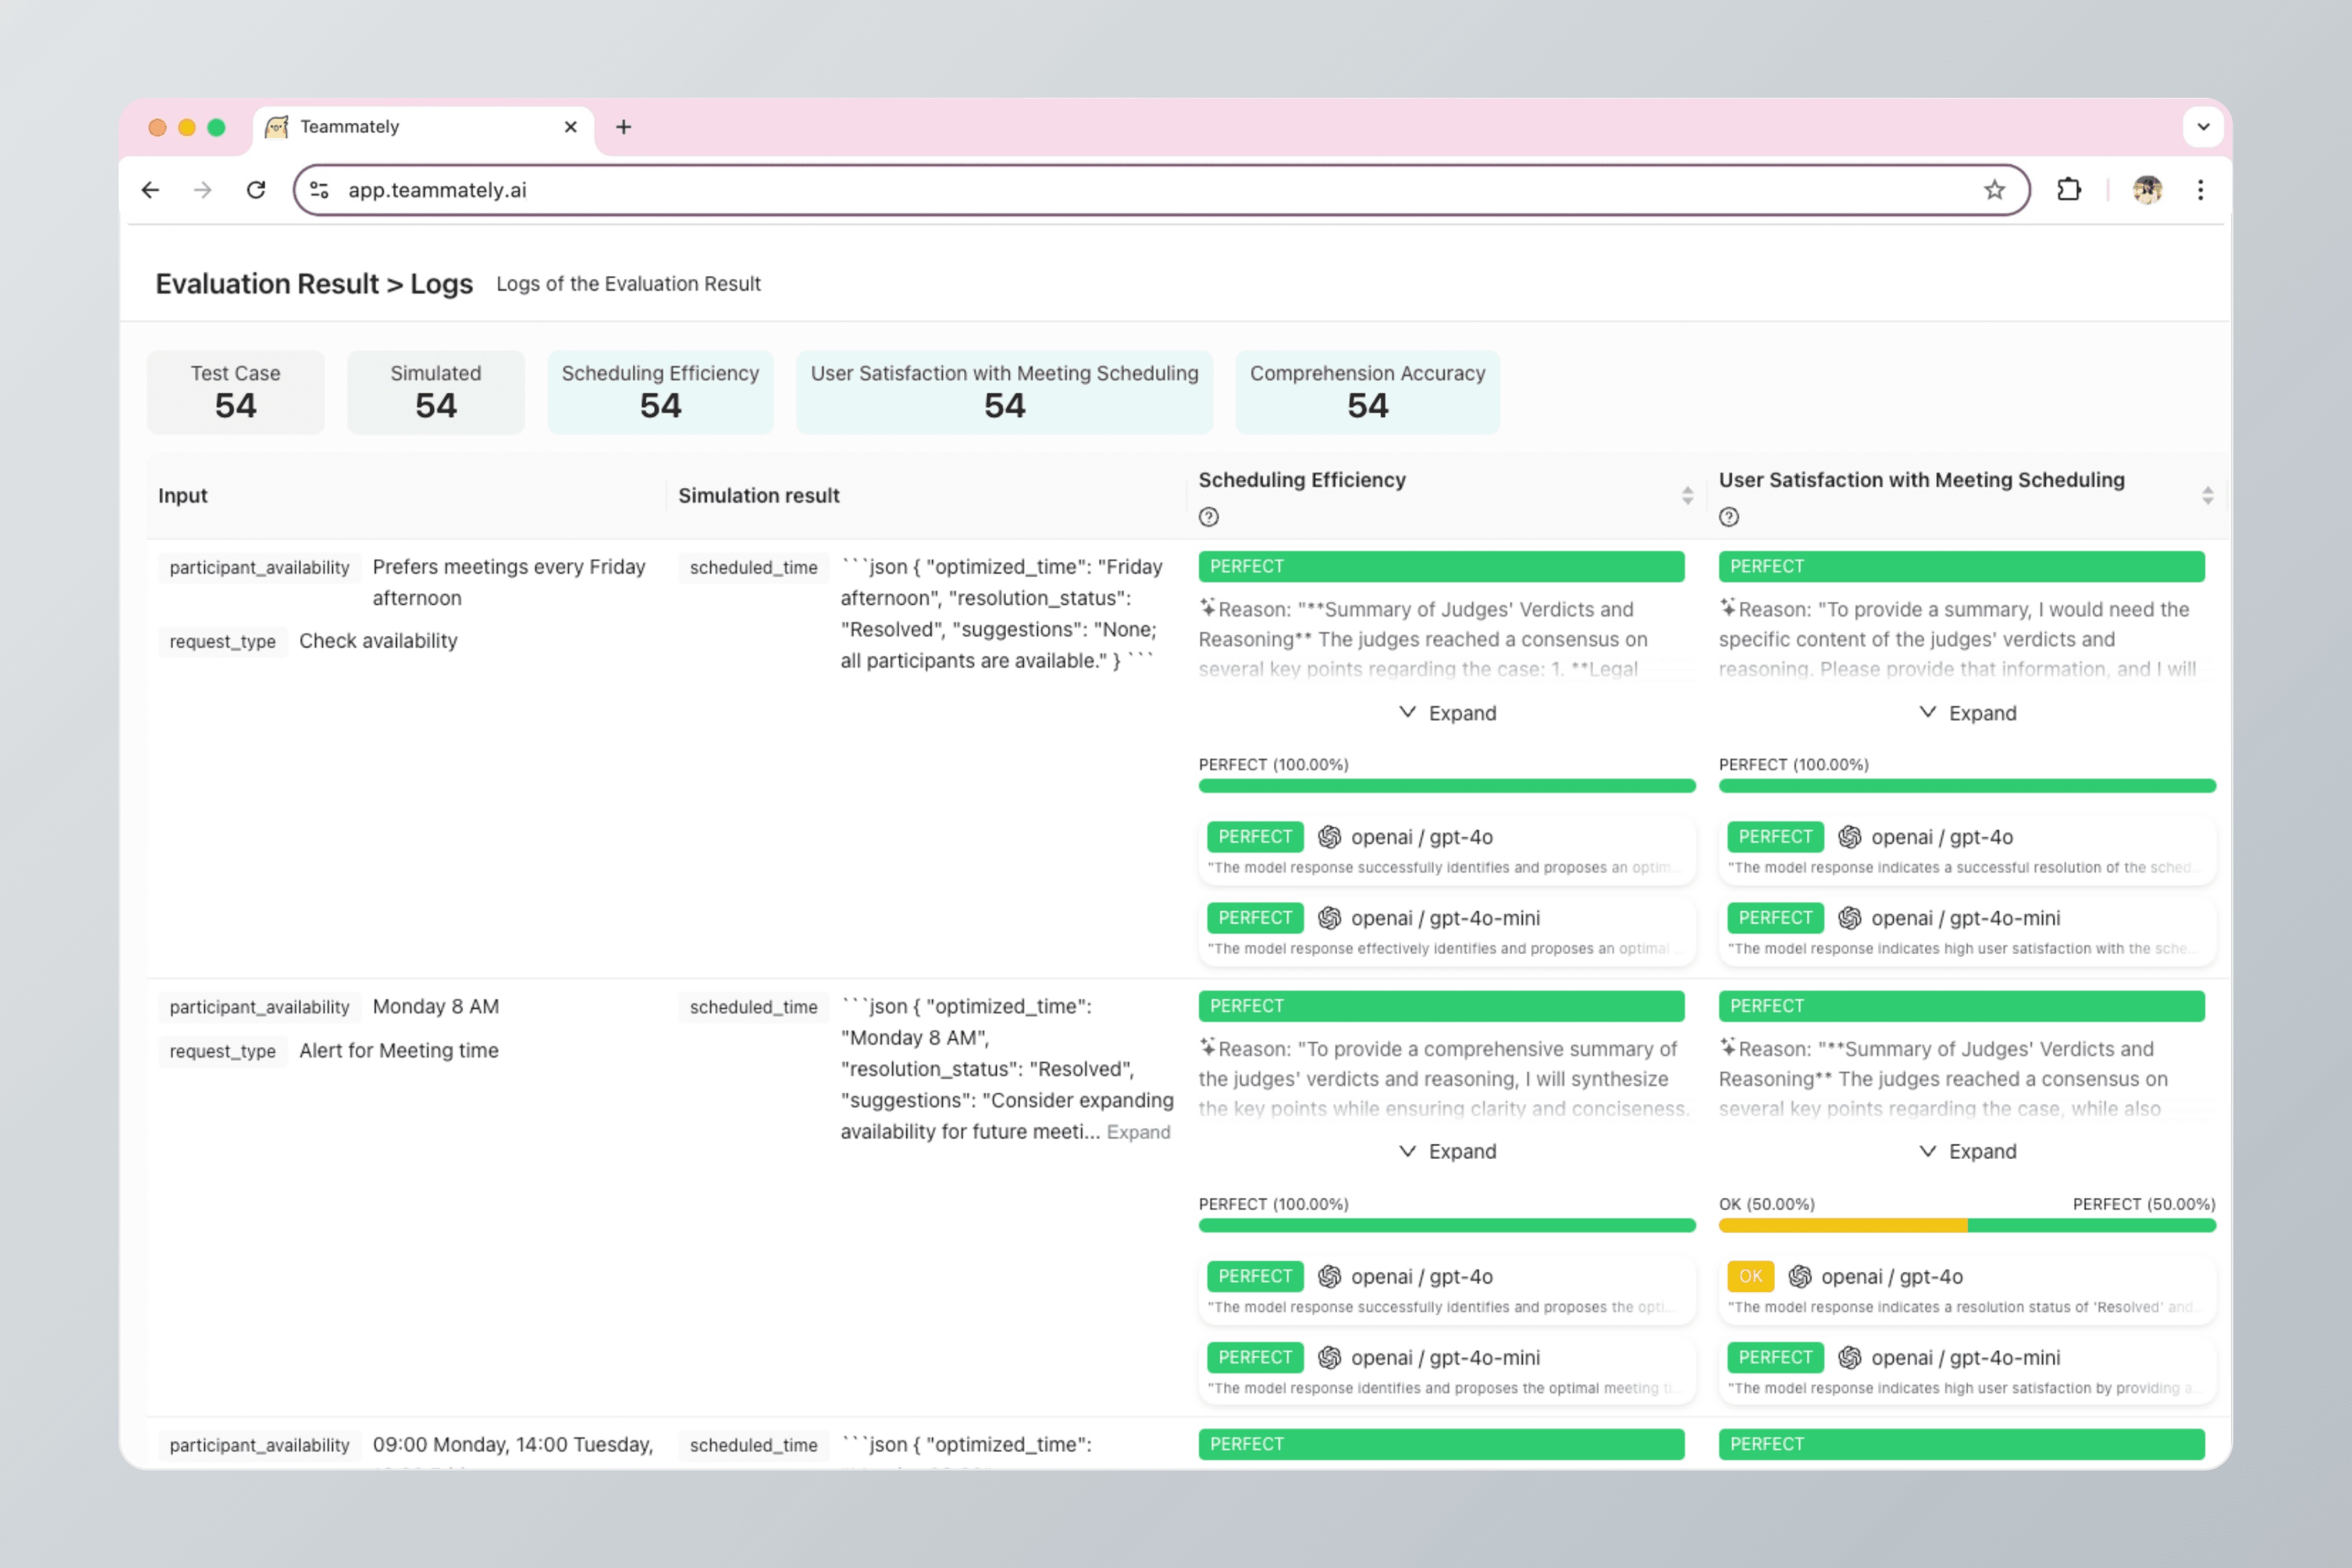Expand truncated Monday 8 AM simulation result

(x=1138, y=1132)
